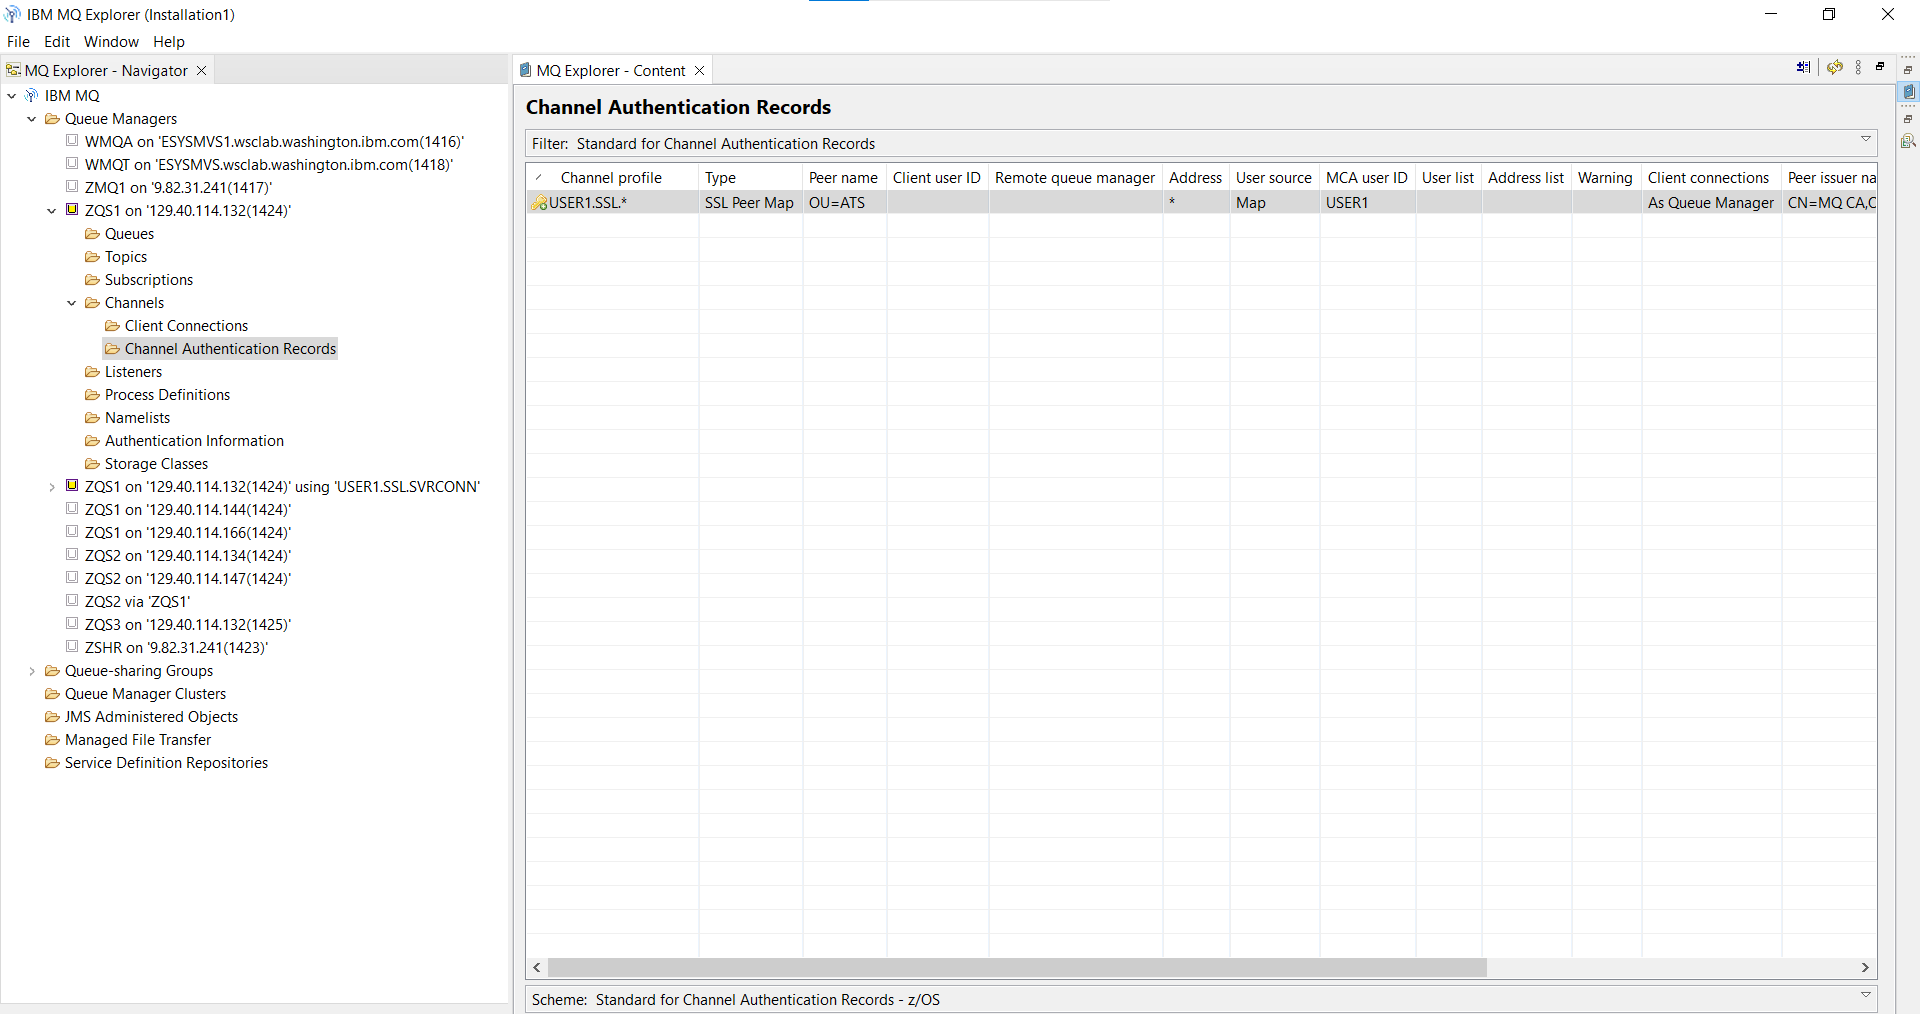Screen dimensions: 1920x1014
Task: Click the top restore icon in the right trim bar
Action: coord(1908,70)
